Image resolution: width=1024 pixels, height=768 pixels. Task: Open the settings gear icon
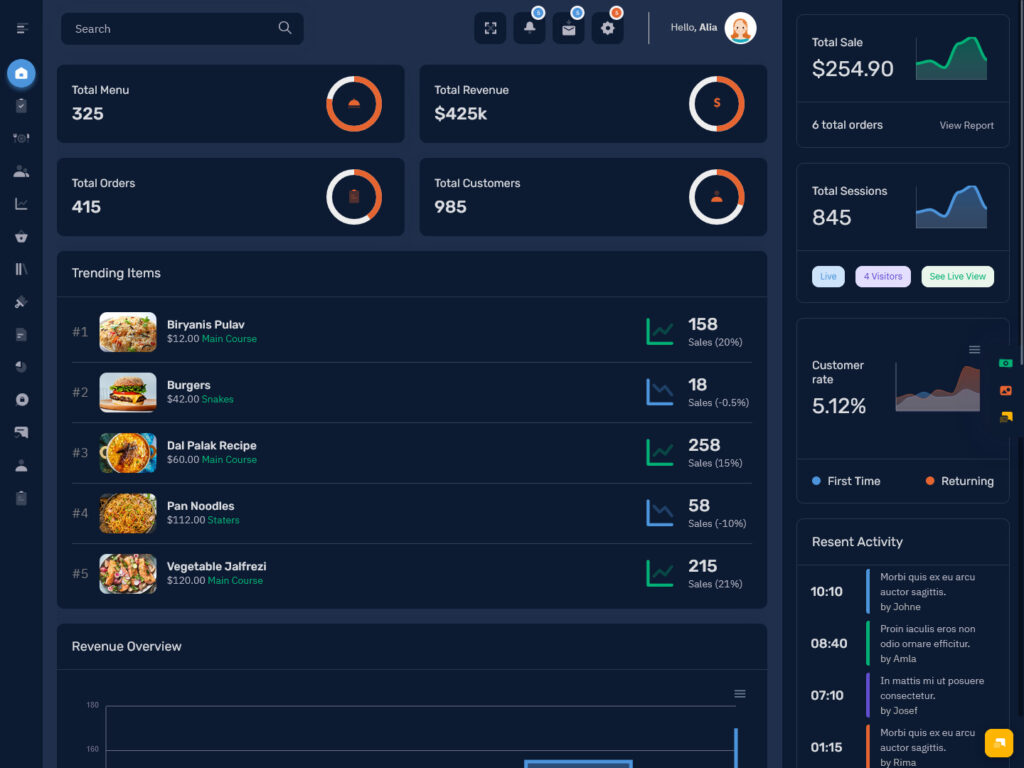[608, 28]
